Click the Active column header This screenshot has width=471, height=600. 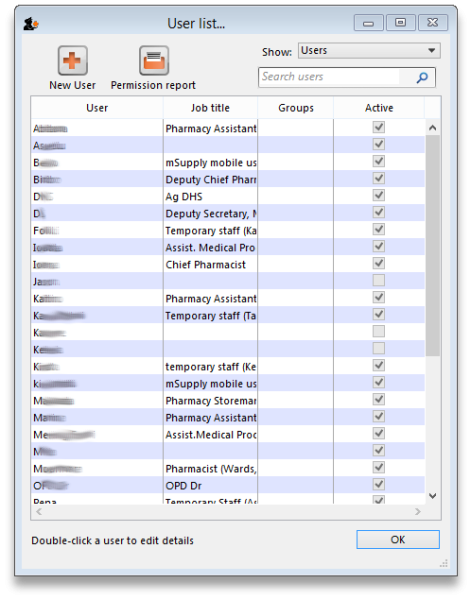(379, 108)
